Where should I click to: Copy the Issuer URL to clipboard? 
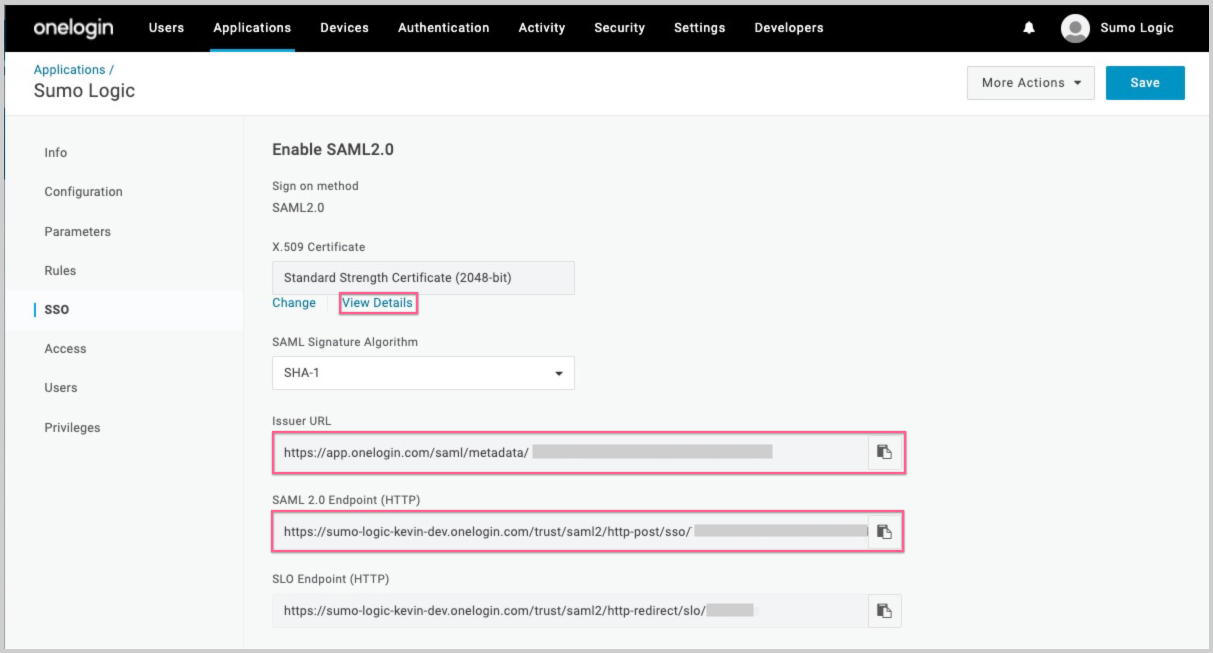point(884,452)
